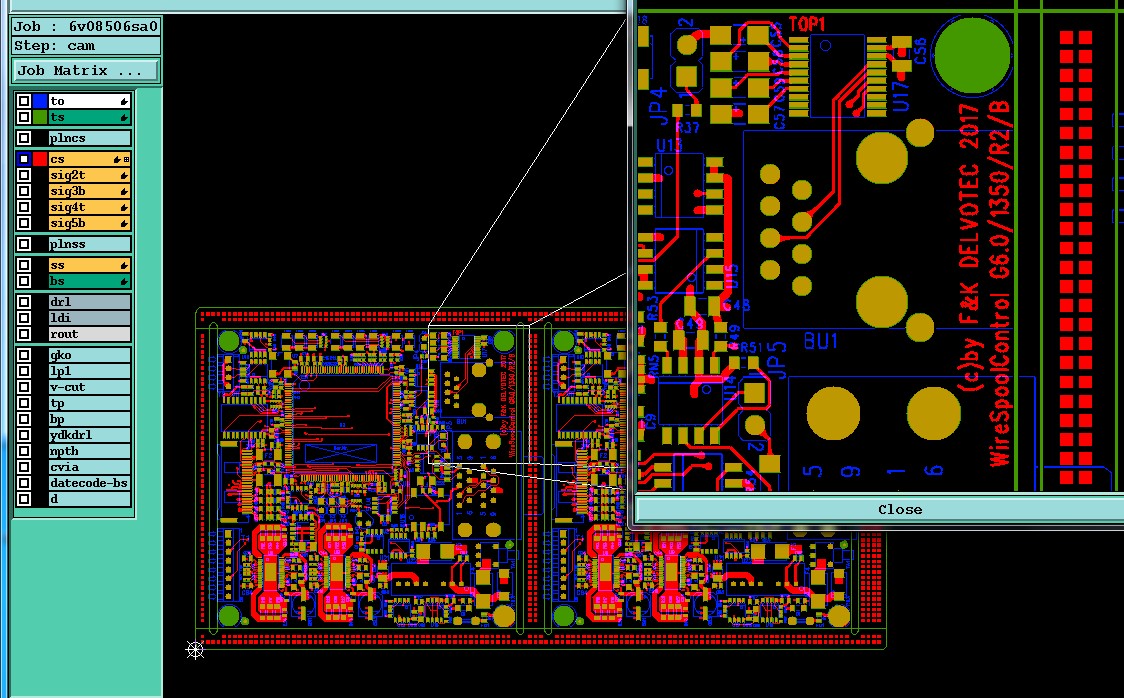Click the origin datum marker below the panel
The width and height of the screenshot is (1124, 698).
click(195, 650)
